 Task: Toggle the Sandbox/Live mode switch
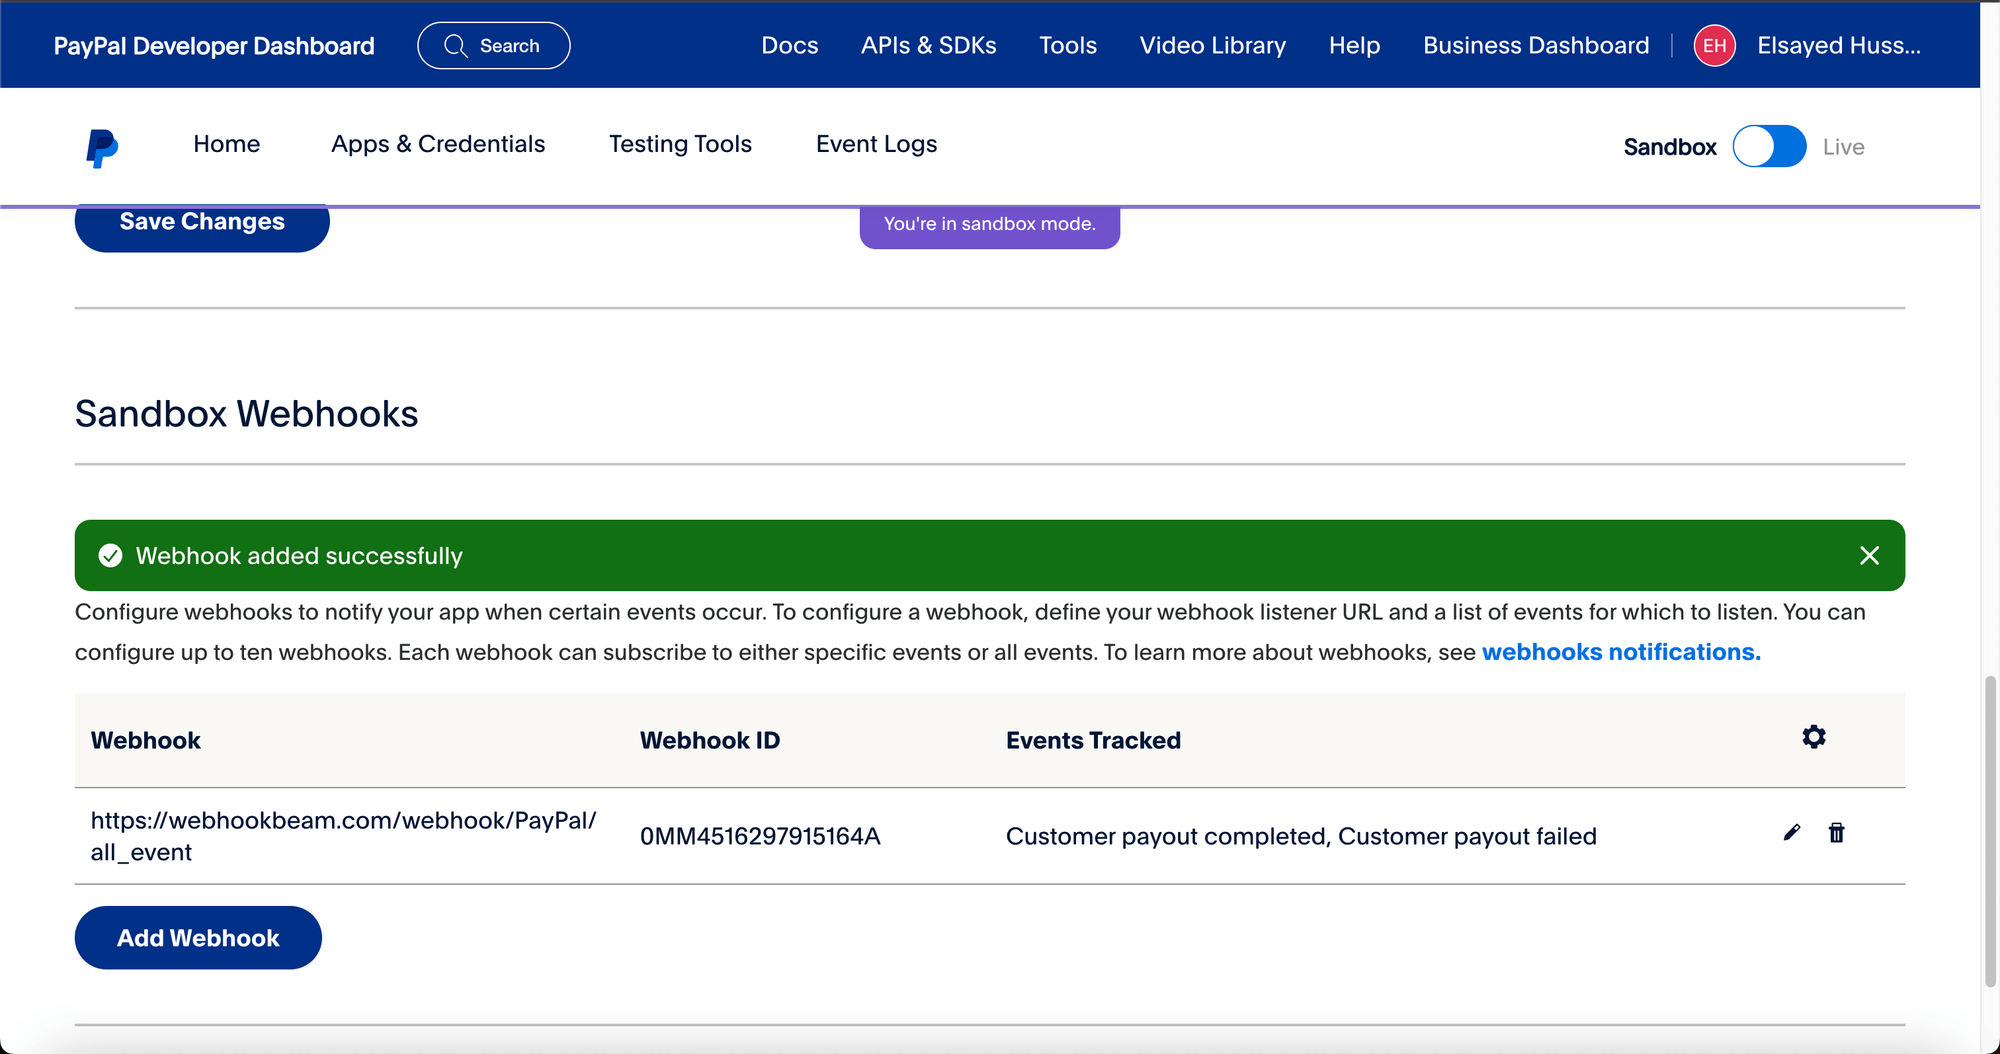[1768, 147]
